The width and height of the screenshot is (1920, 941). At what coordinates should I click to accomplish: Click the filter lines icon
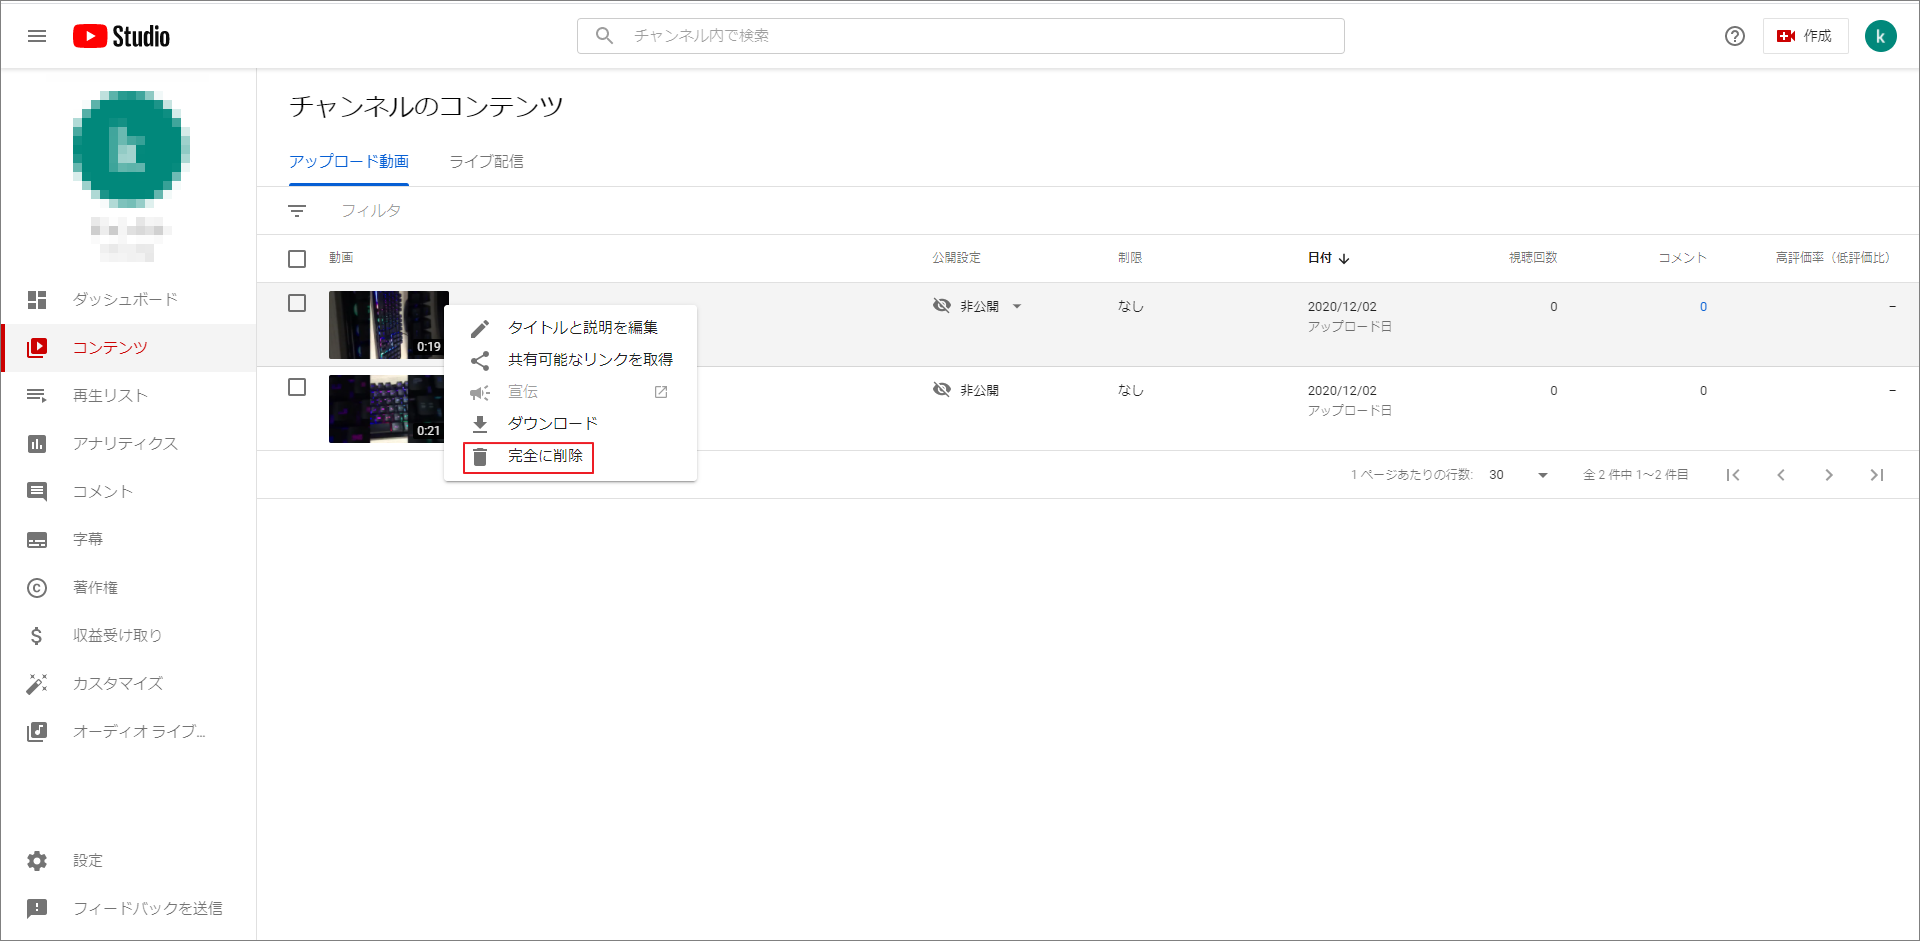(297, 211)
